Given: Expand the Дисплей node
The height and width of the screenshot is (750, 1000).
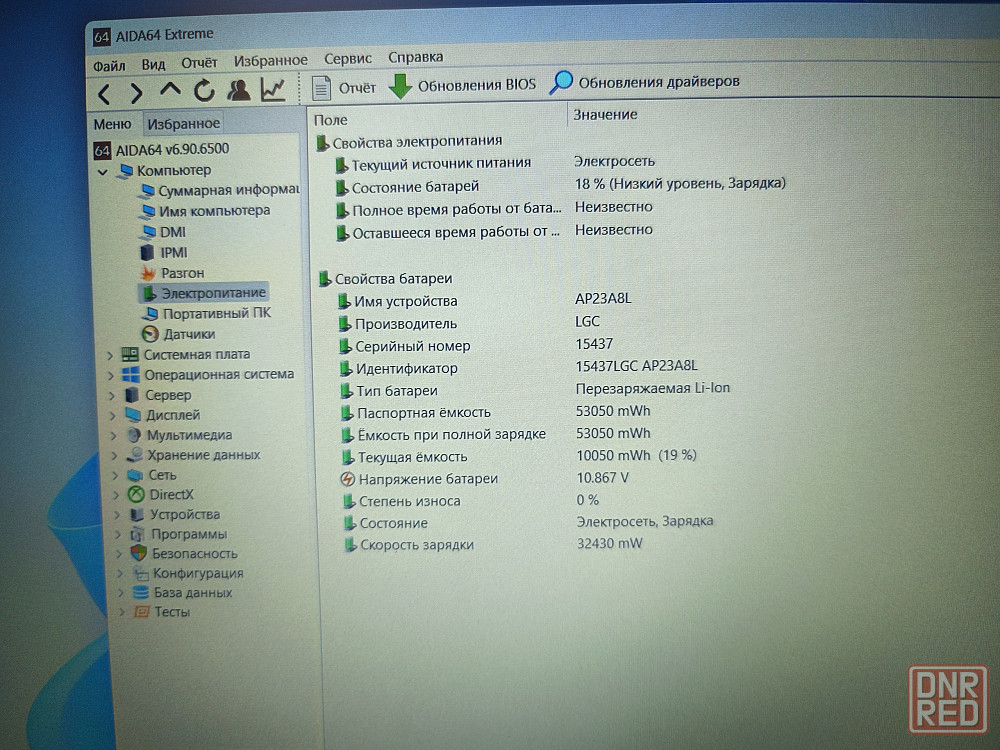Looking at the screenshot, I should pos(113,416).
